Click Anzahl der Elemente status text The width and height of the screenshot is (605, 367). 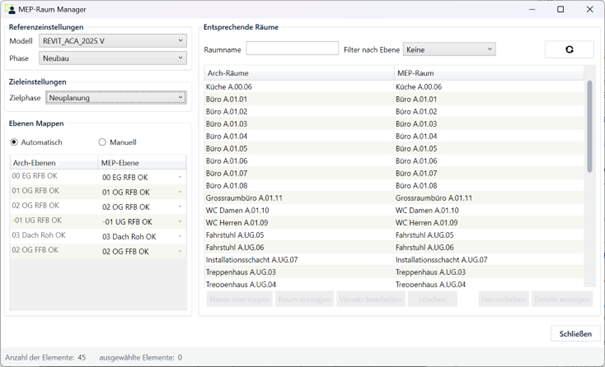point(45,357)
